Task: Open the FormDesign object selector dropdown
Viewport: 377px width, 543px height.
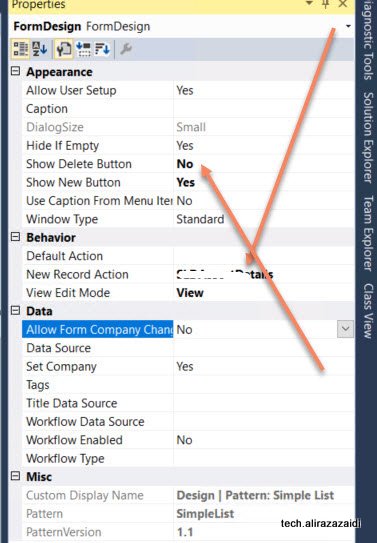Action: pos(348,26)
